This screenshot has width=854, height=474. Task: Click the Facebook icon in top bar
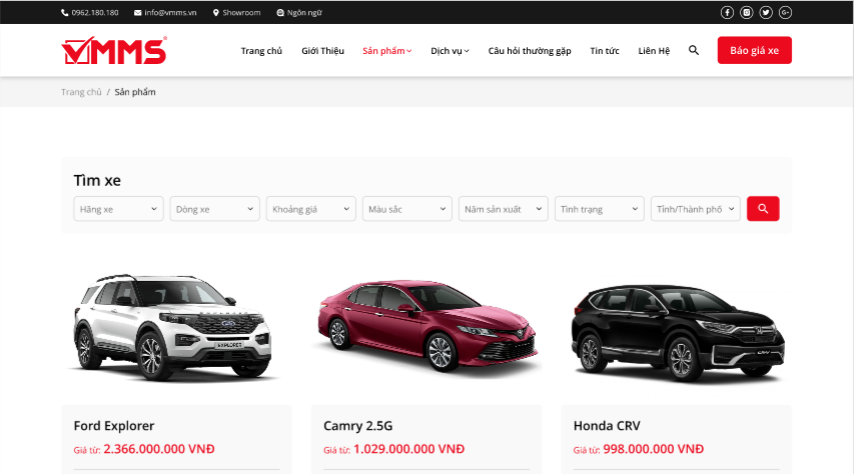pos(727,12)
